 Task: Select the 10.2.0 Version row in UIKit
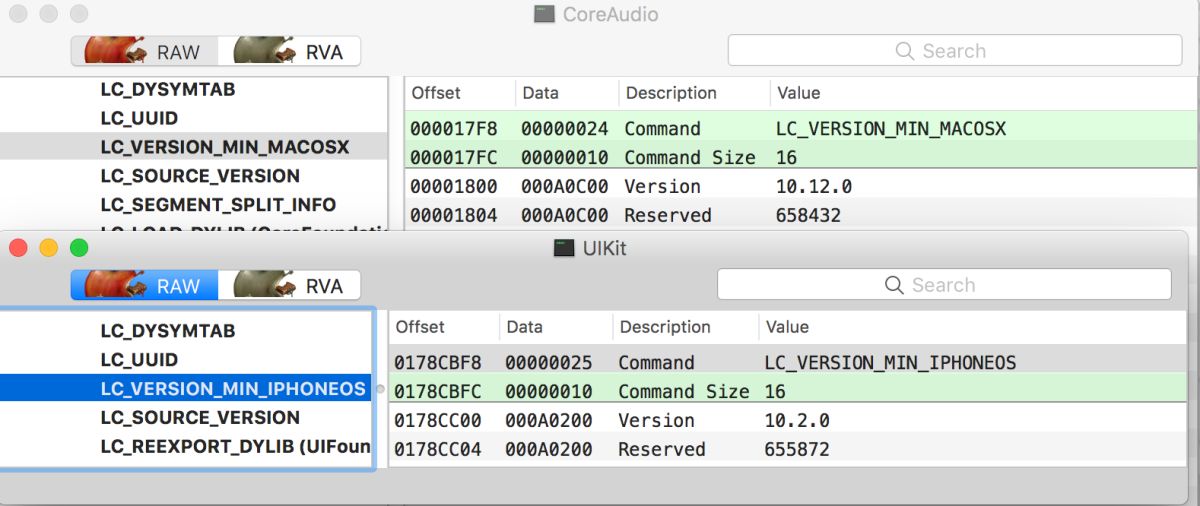click(787, 421)
